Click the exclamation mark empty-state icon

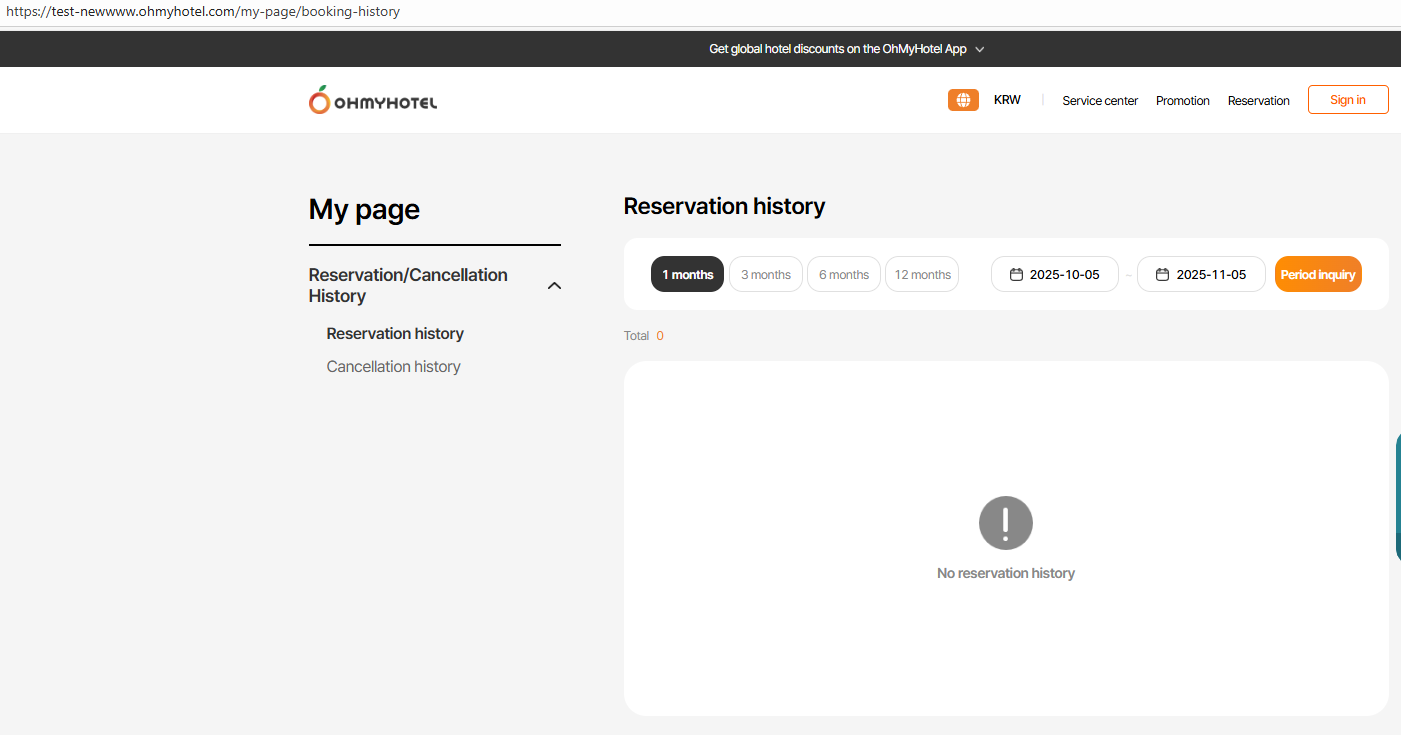1005,523
